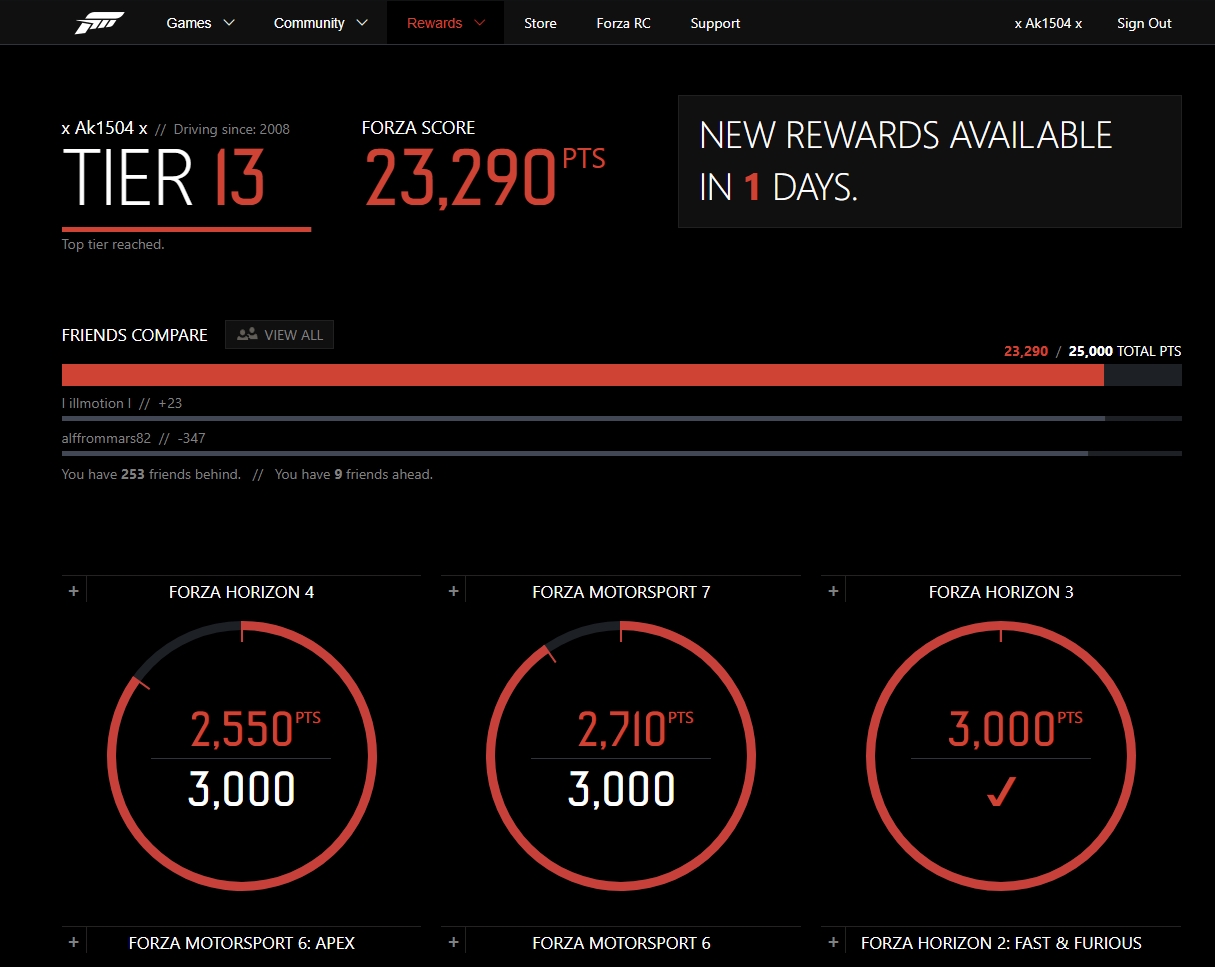Click FORZA HORIZON 2: FAST & FURIOUS title
The width and height of the screenshot is (1215, 967).
1001,943
